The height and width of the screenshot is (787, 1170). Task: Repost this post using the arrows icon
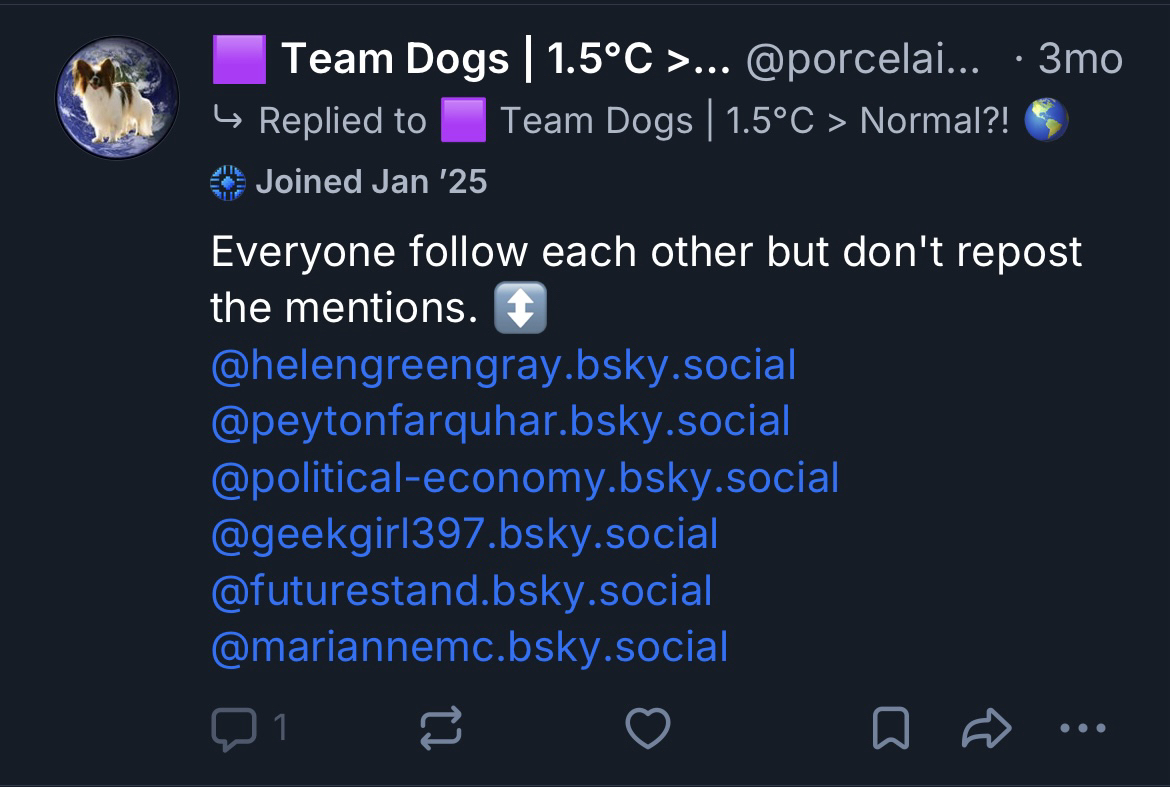coord(440,728)
